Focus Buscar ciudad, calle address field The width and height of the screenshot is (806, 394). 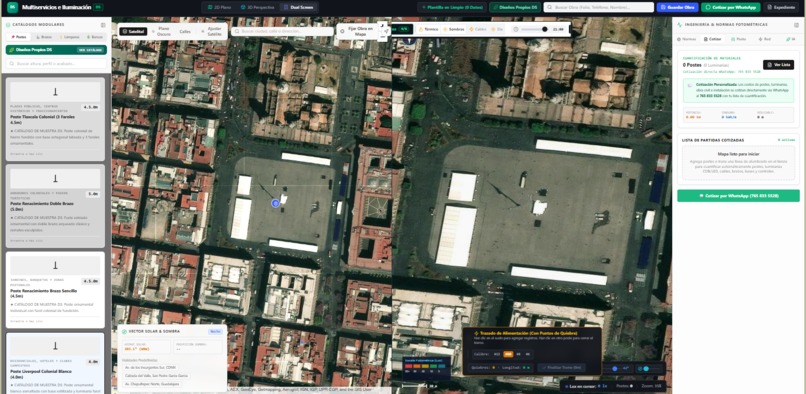pos(282,31)
